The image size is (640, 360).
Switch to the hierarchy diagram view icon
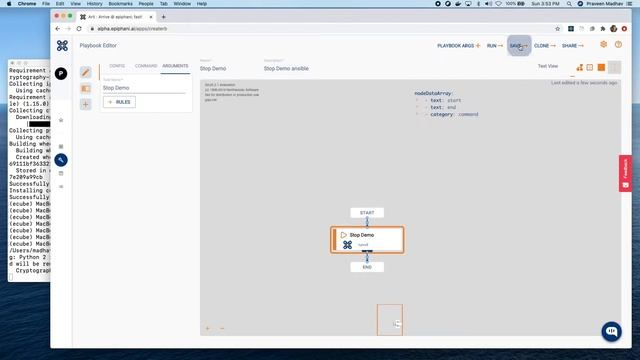[580, 67]
